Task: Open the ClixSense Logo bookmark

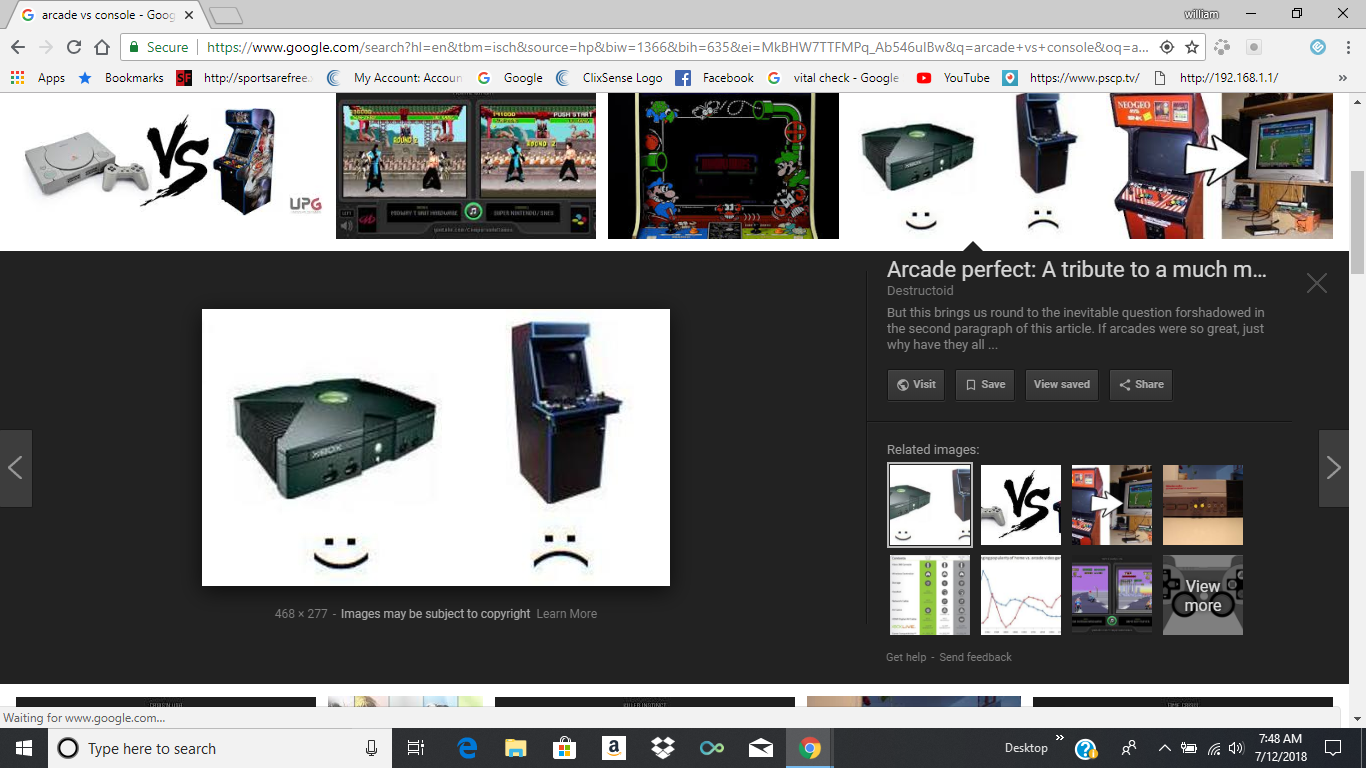Action: click(610, 77)
